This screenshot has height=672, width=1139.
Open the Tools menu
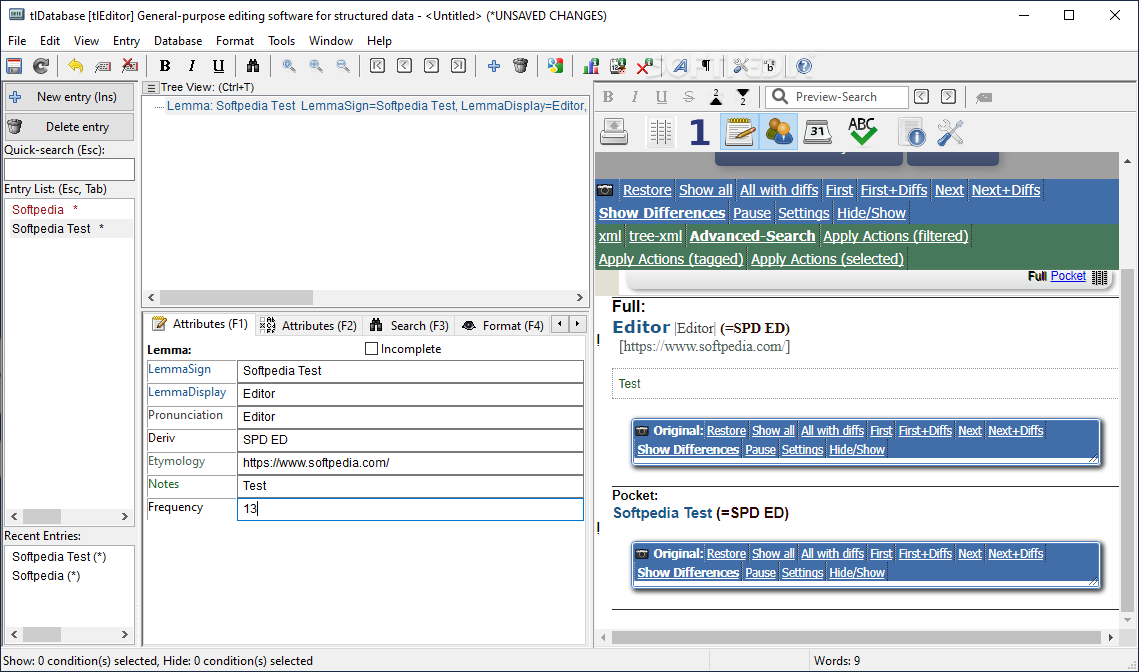coord(282,41)
